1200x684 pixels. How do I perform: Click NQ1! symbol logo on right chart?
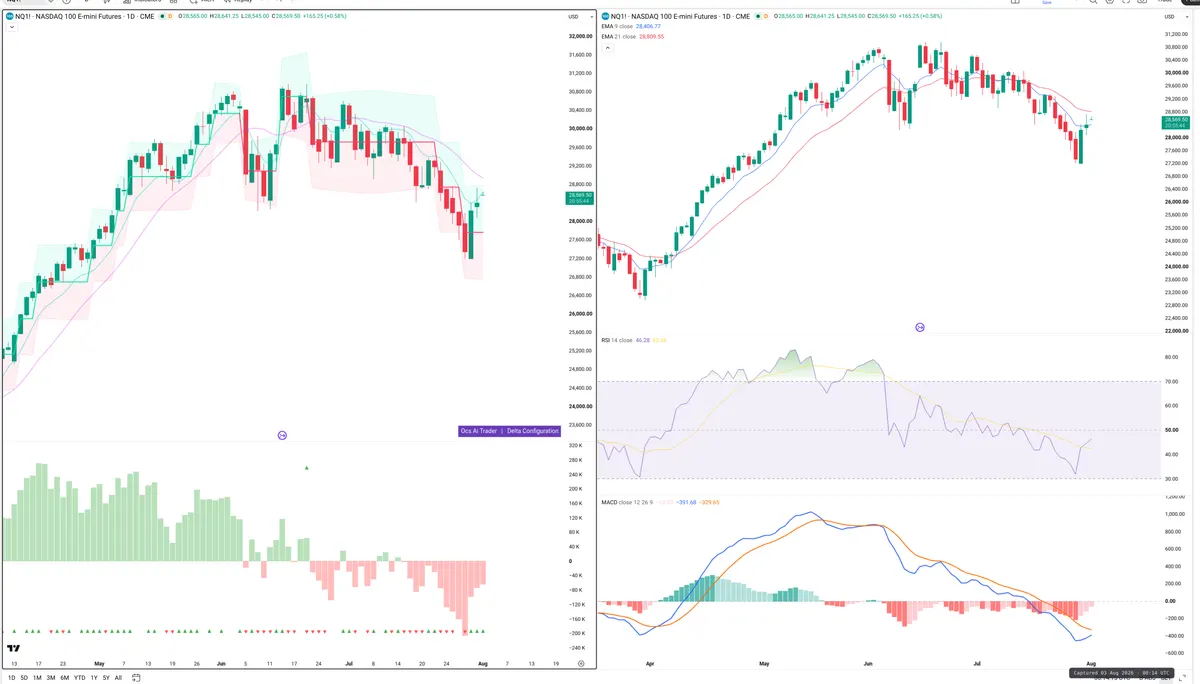click(x=607, y=16)
